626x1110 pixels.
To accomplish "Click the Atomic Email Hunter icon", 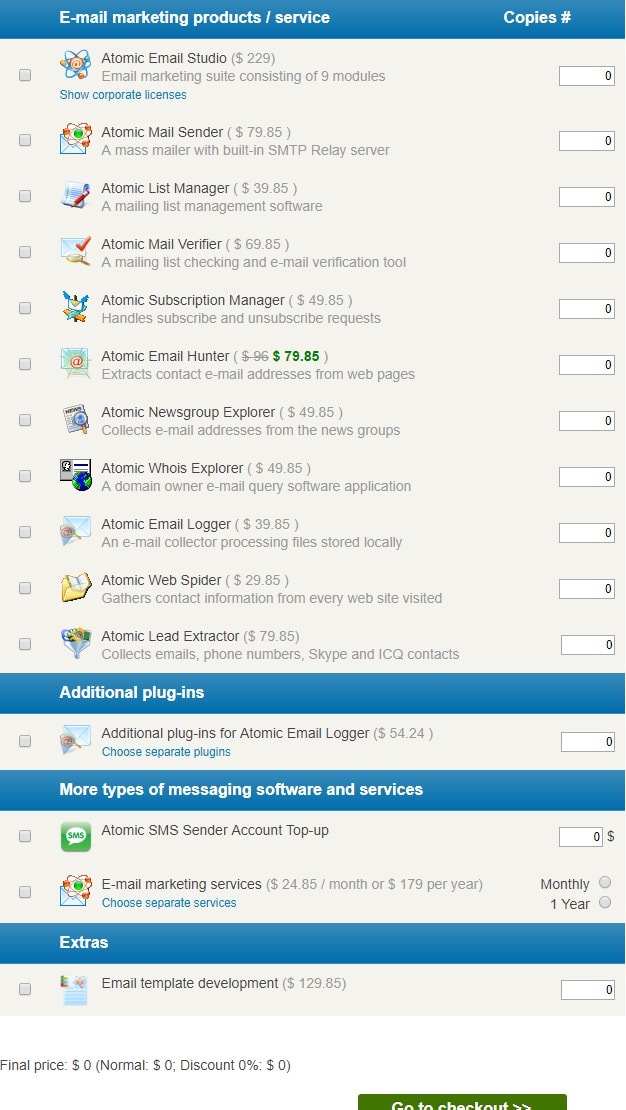I will click(75, 362).
